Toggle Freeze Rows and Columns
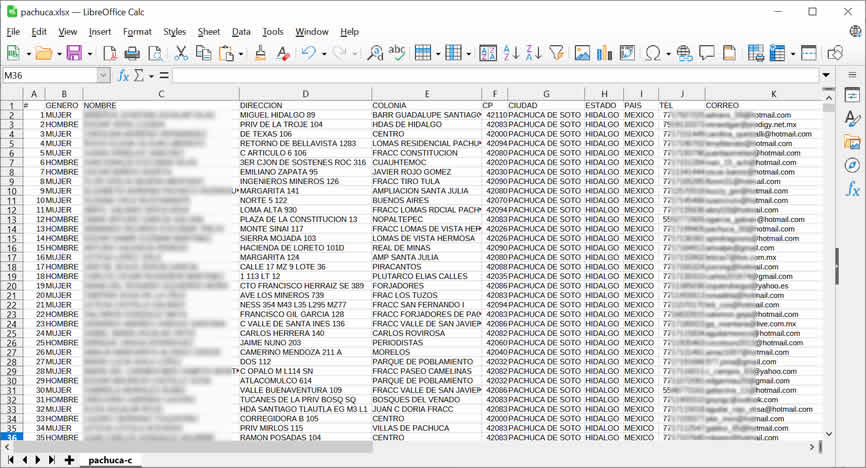Image resolution: width=866 pixels, height=468 pixels. pos(778,53)
